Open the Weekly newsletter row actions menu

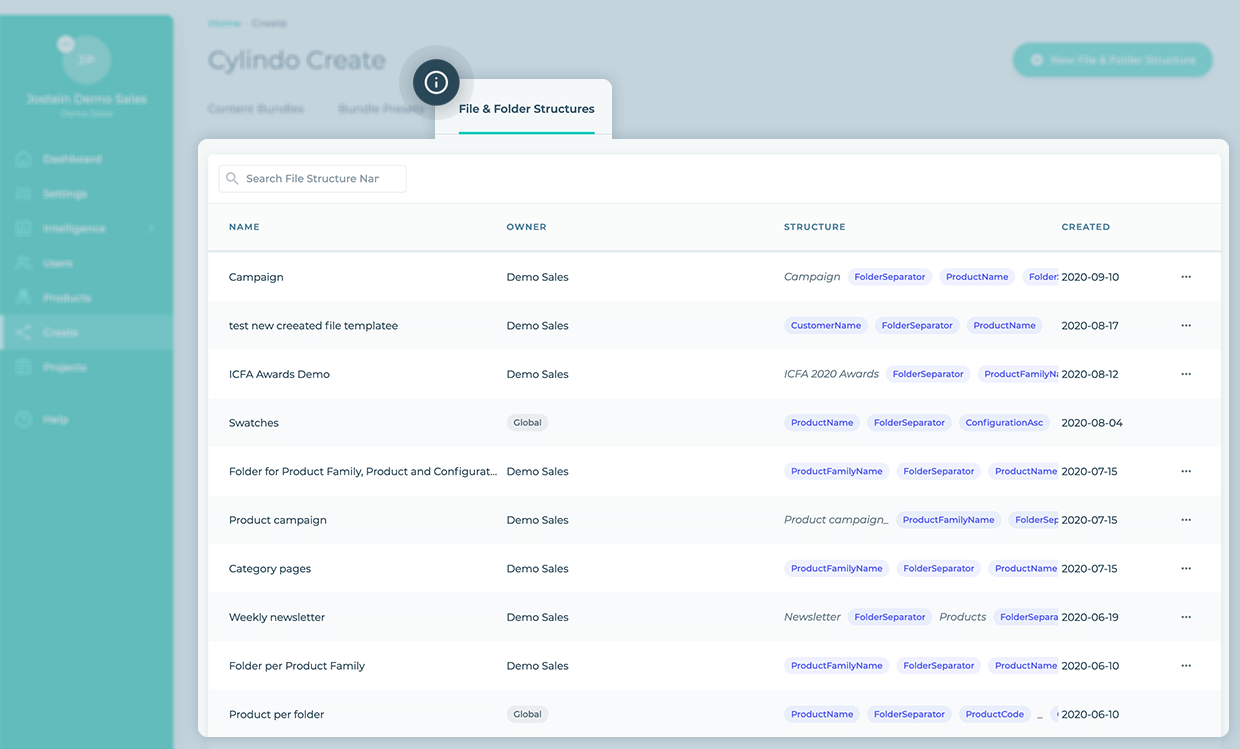[x=1186, y=616]
